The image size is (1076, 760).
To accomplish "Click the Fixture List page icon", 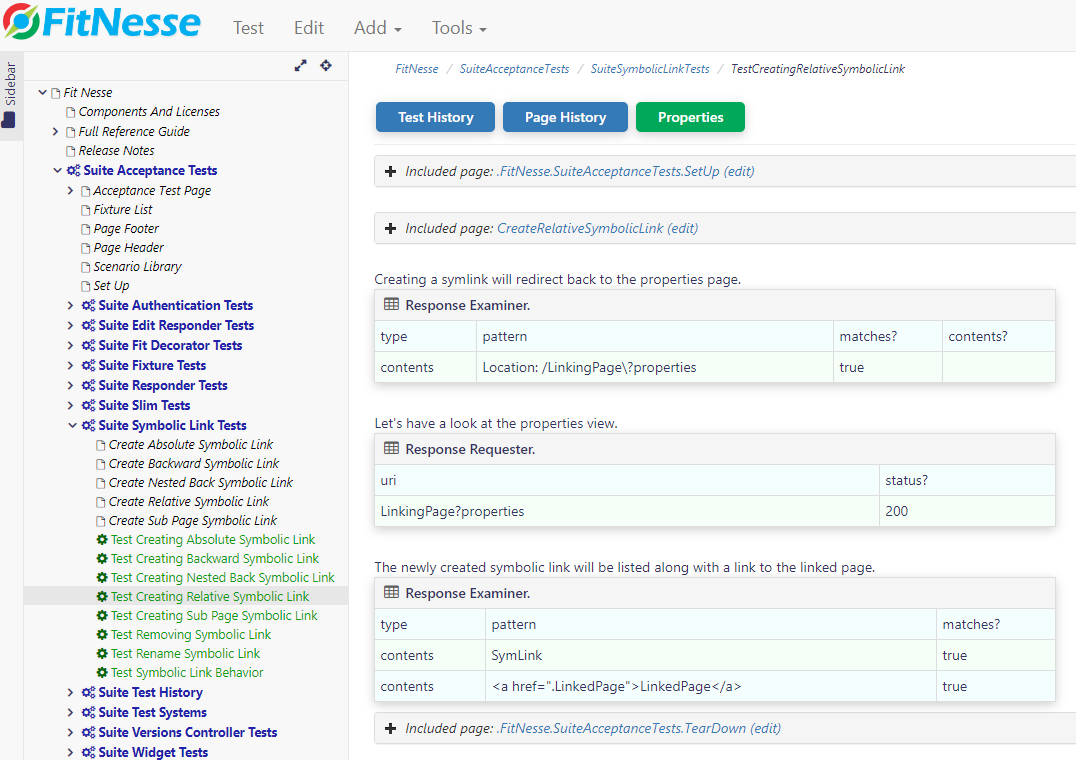I will (x=86, y=210).
